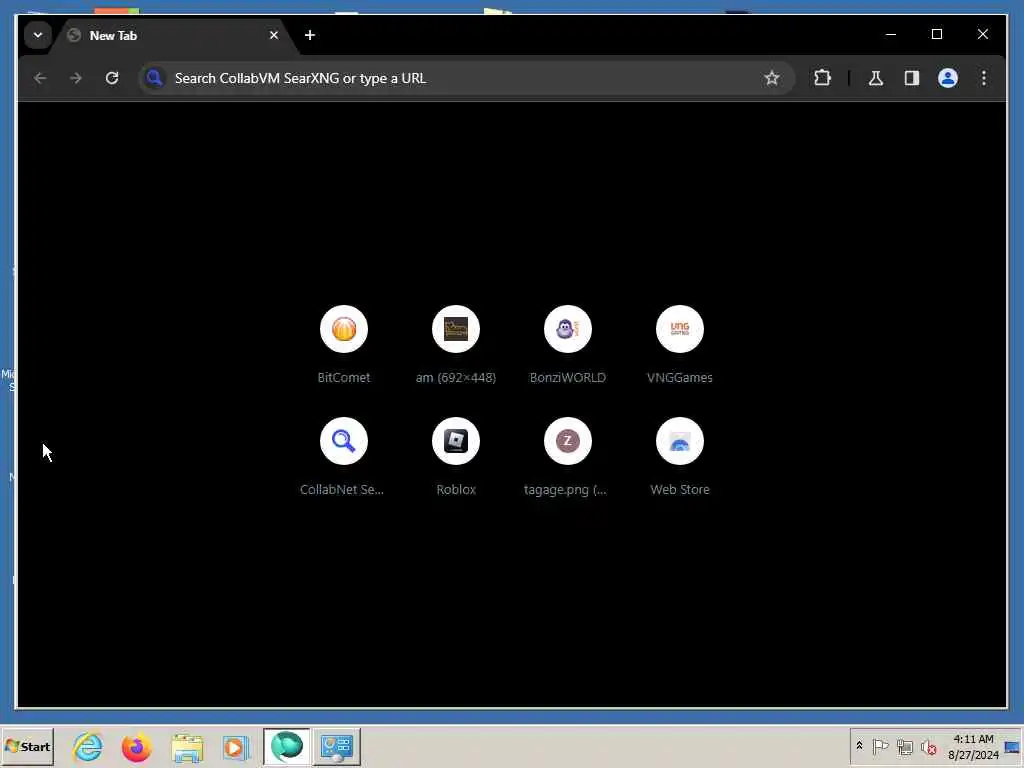1024x768 pixels.
Task: Click the browser Back arrow
Action: click(40, 78)
